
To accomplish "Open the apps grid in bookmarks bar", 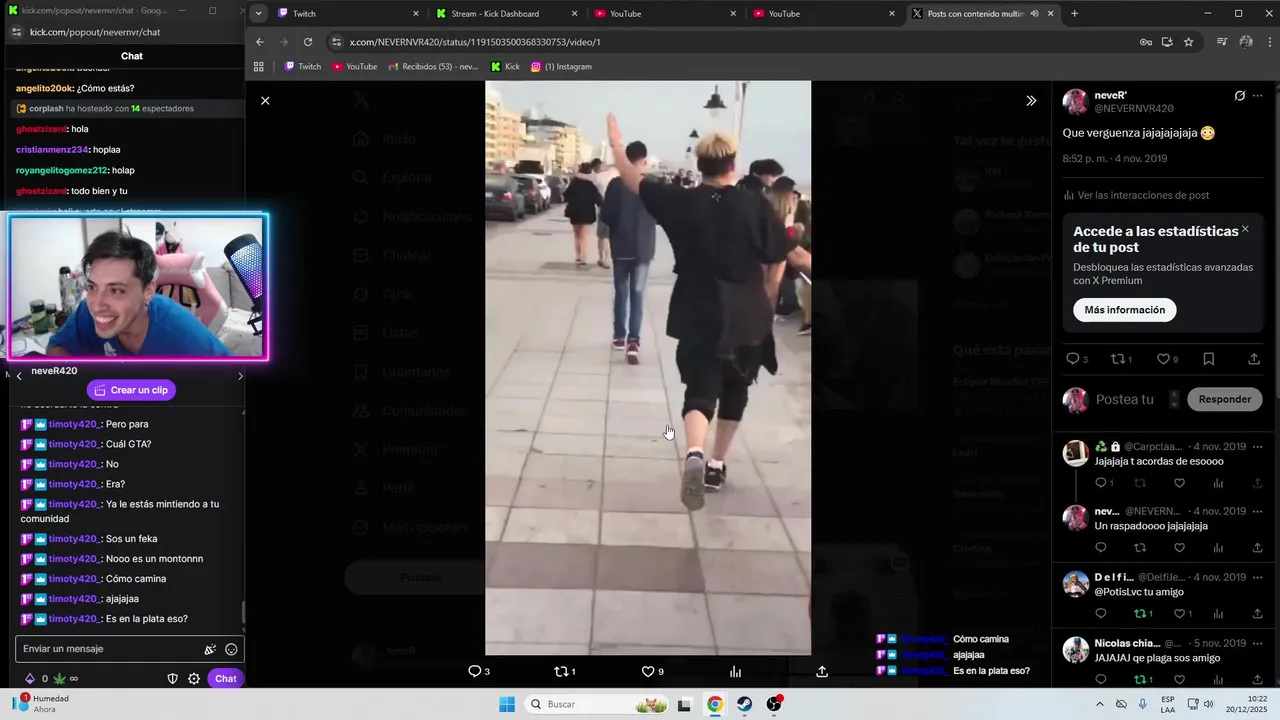I will 259,67.
